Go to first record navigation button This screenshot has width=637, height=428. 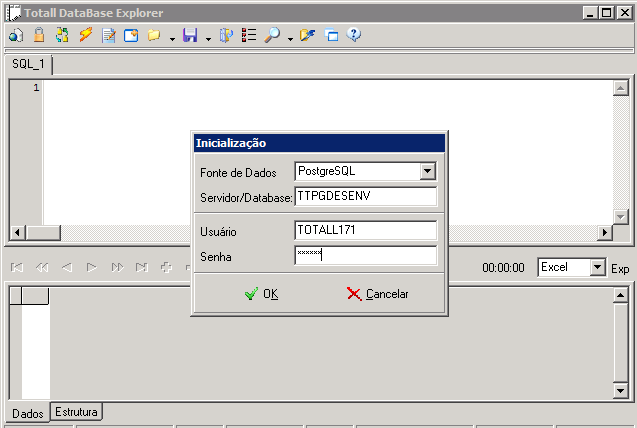(17, 267)
